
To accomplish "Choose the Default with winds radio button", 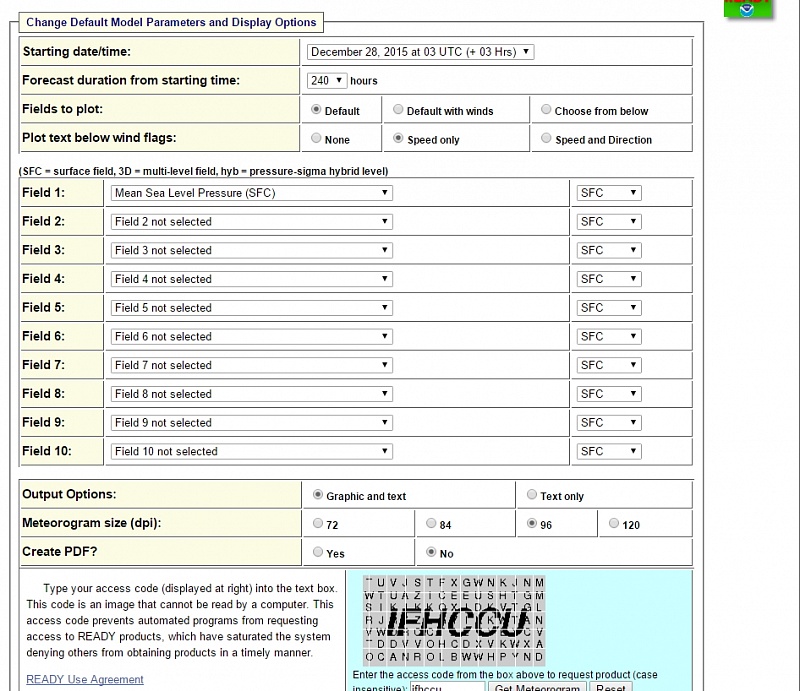I will 398,110.
